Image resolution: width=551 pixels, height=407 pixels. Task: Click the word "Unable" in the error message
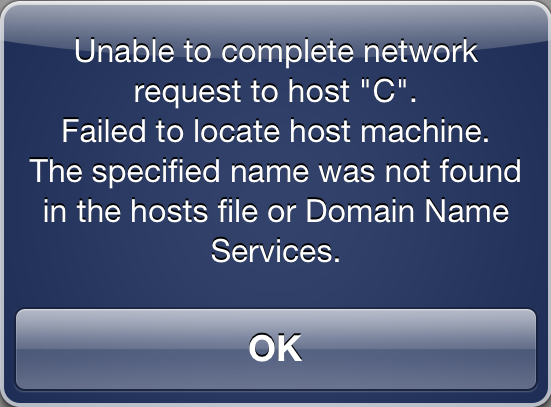click(x=124, y=51)
